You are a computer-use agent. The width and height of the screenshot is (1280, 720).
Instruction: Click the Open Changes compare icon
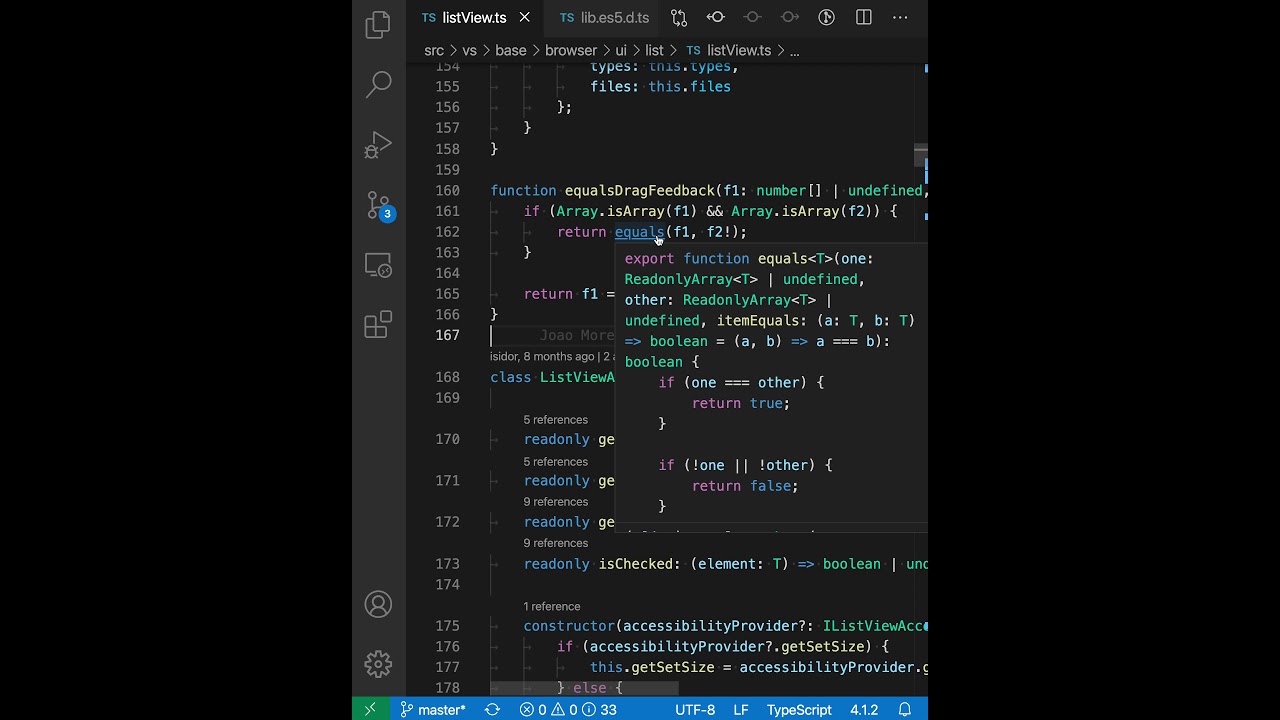click(679, 17)
